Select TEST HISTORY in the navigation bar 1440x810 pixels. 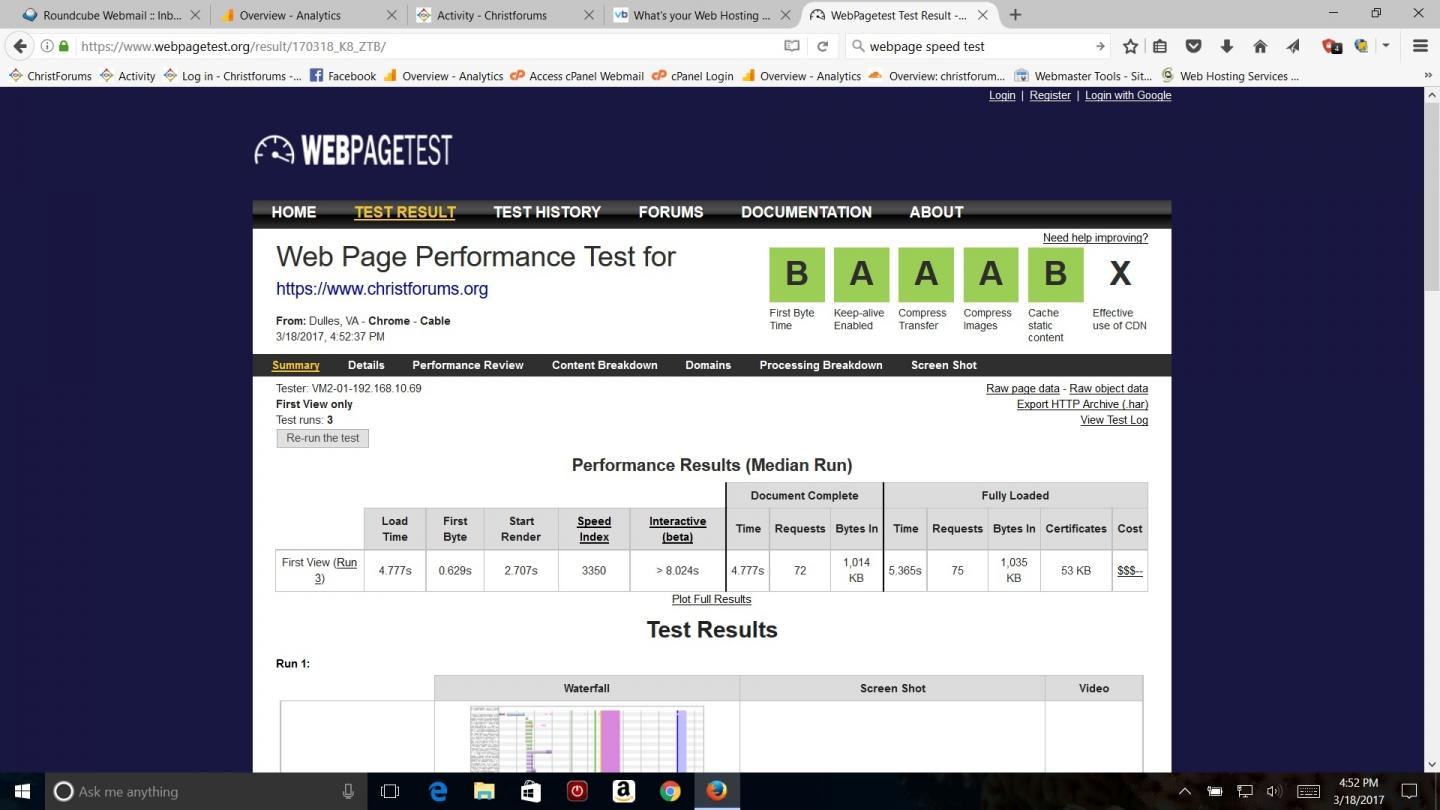pyautogui.click(x=547, y=212)
